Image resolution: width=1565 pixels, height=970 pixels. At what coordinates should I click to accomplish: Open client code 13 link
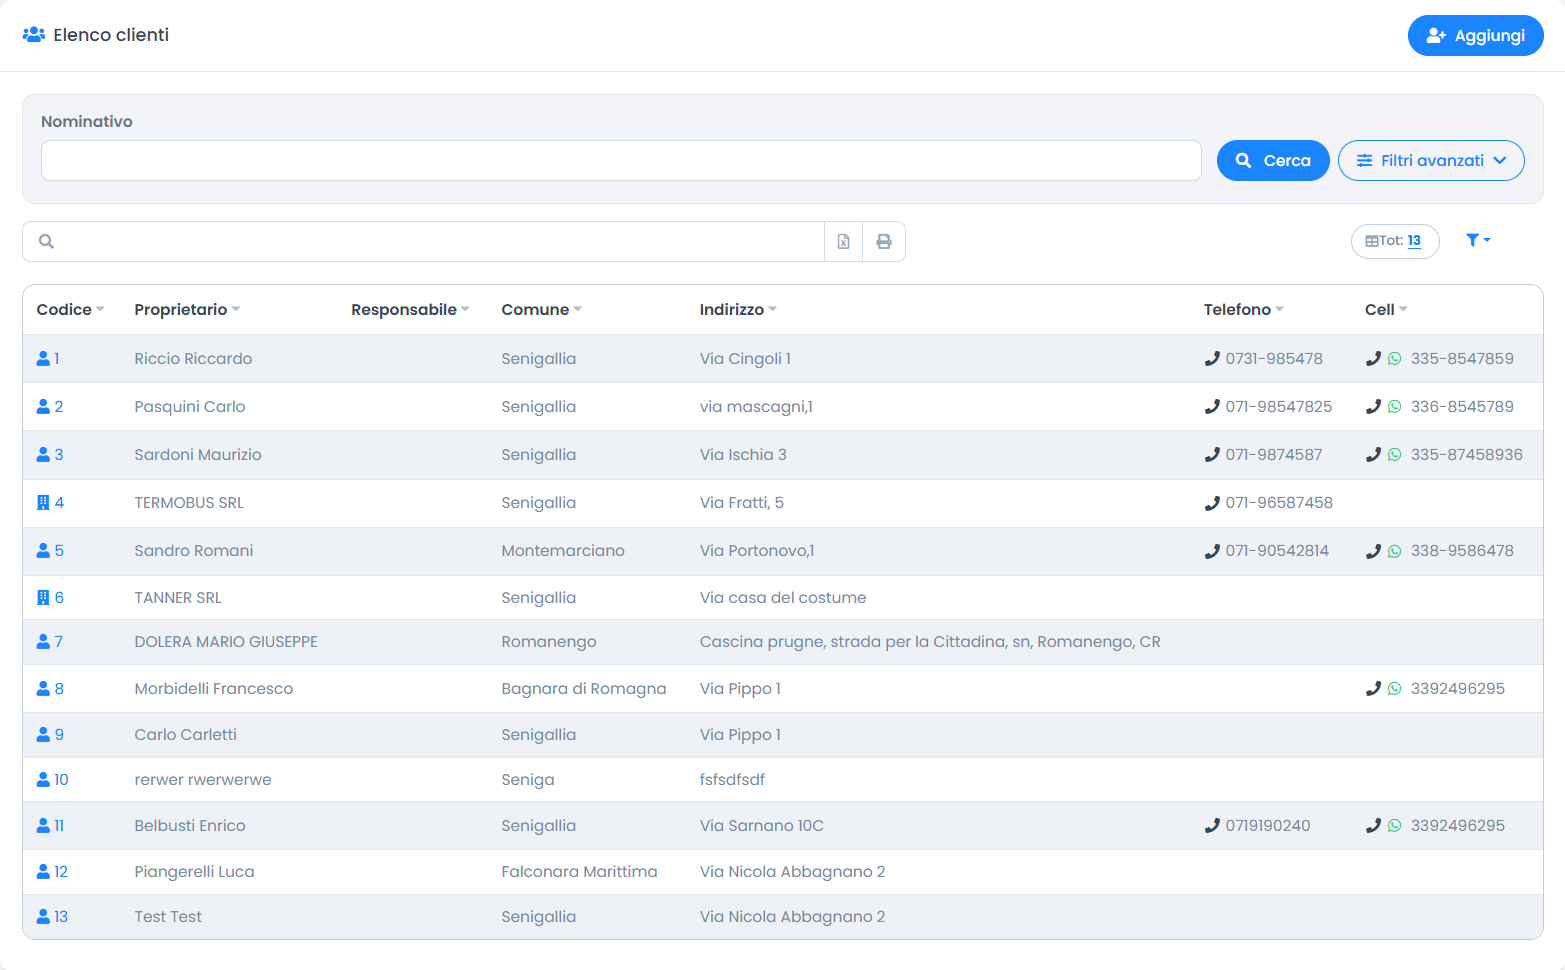pyautogui.click(x=61, y=917)
